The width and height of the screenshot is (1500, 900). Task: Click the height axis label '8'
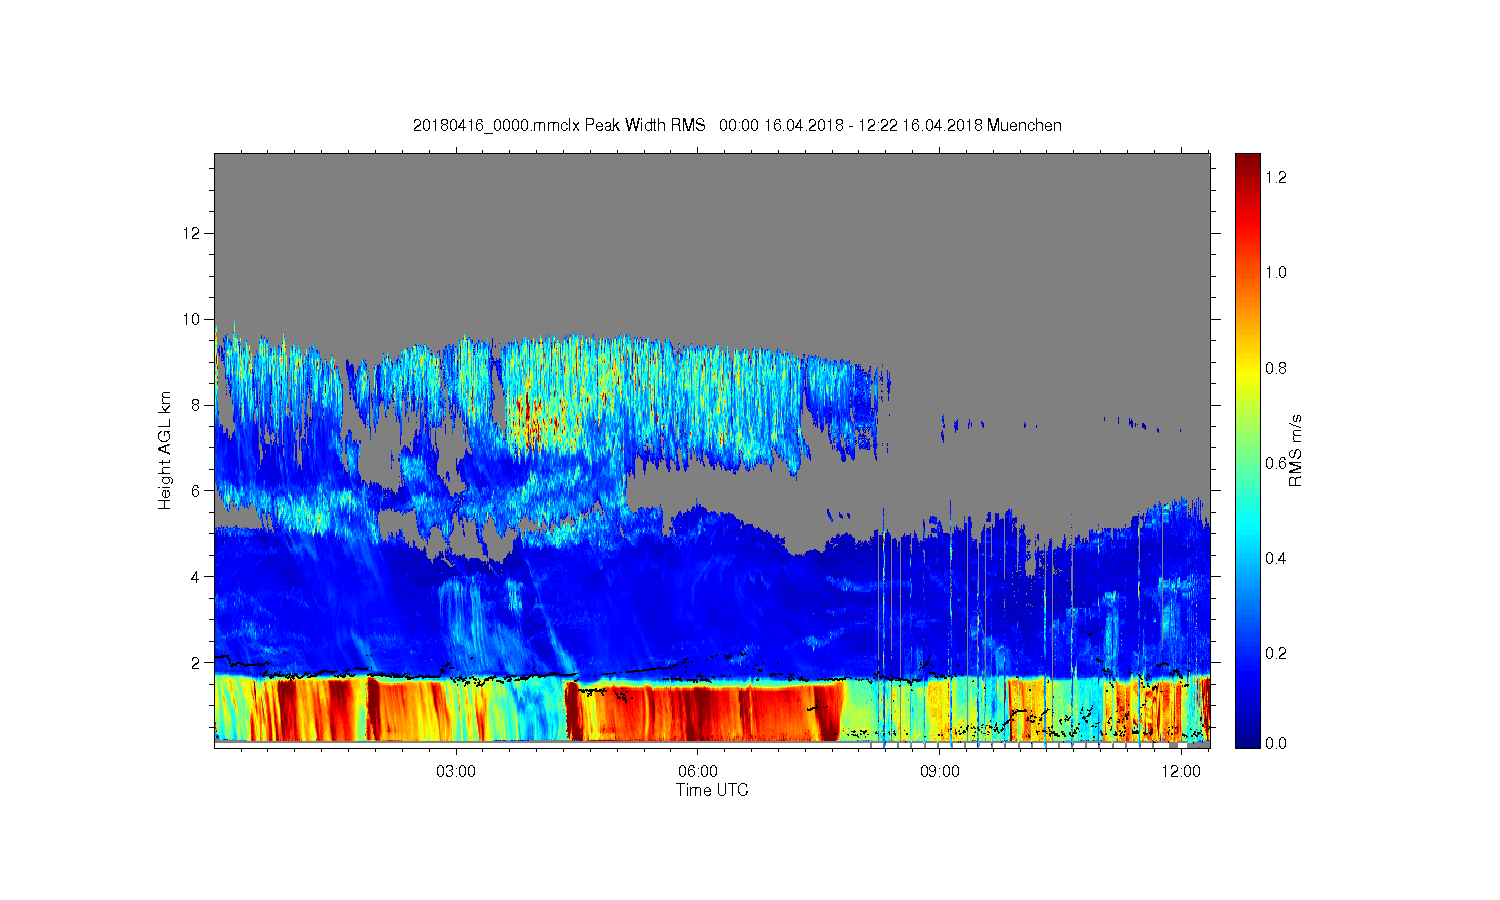click(197, 405)
